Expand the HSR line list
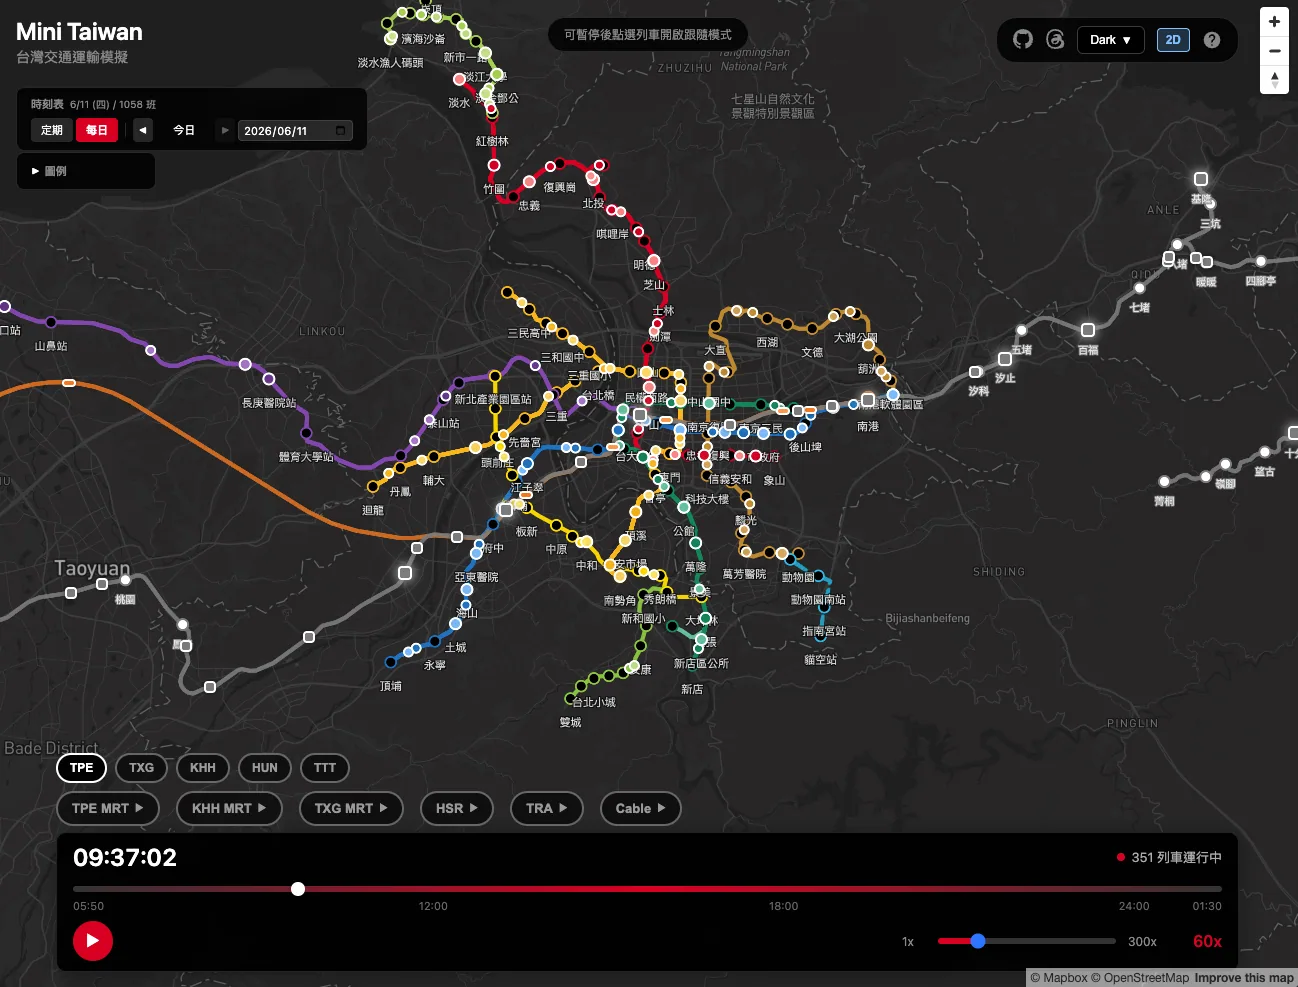Viewport: 1298px width, 987px height. pos(457,808)
